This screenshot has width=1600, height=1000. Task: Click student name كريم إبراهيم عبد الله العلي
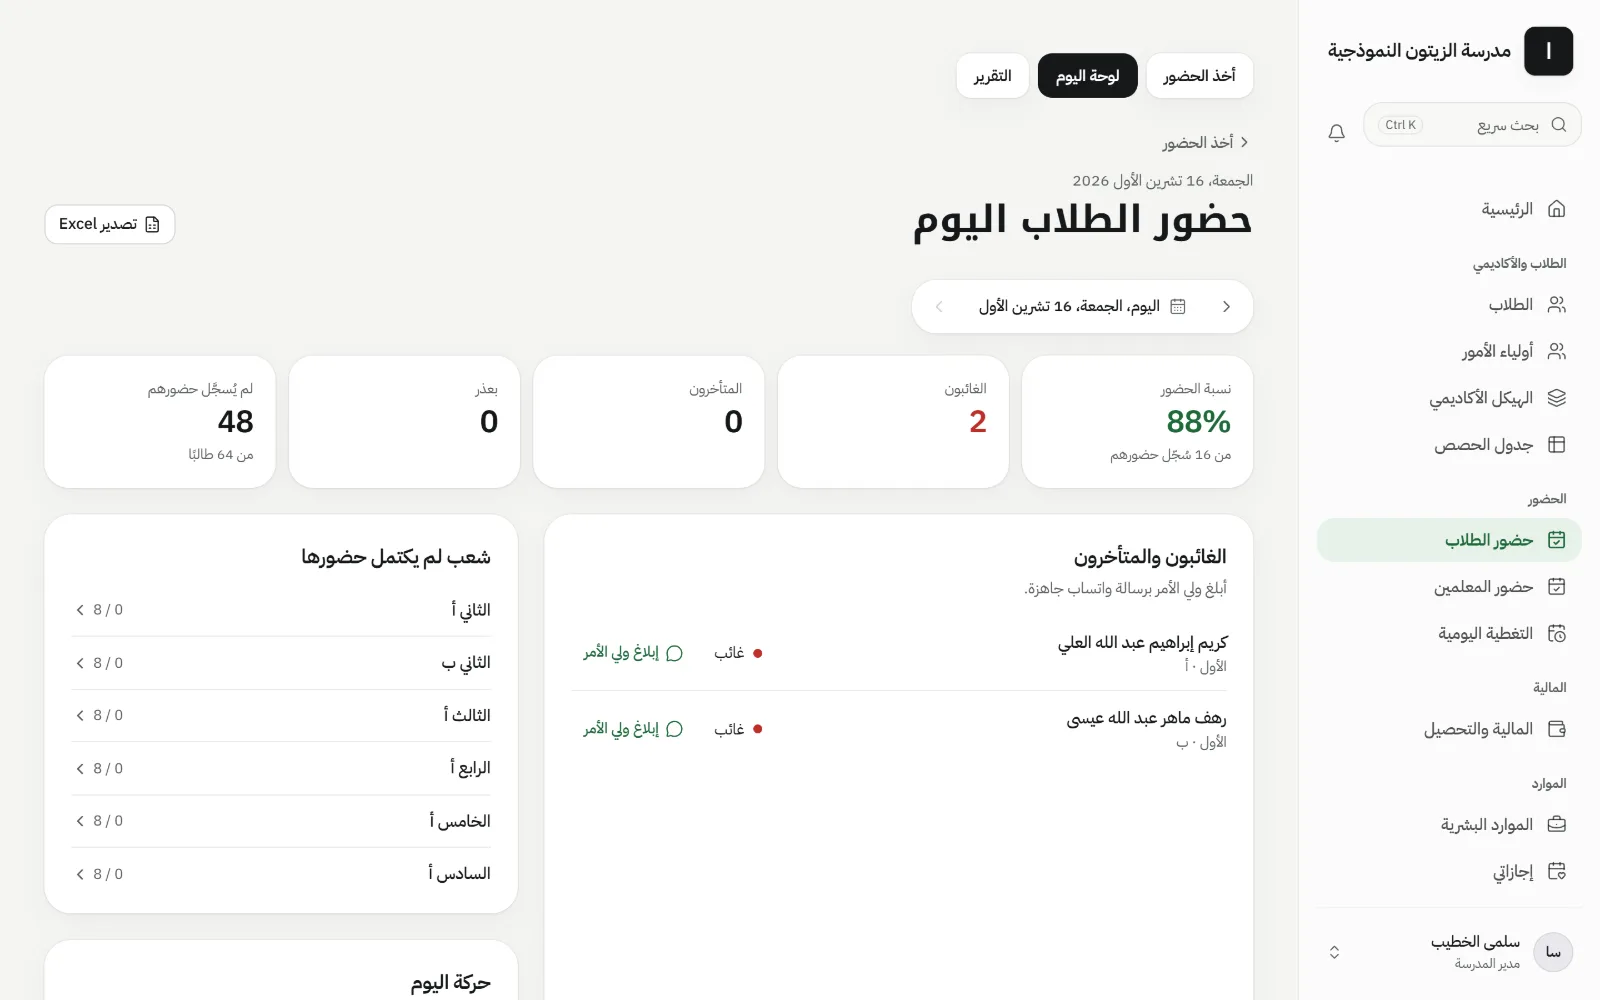(x=1142, y=643)
